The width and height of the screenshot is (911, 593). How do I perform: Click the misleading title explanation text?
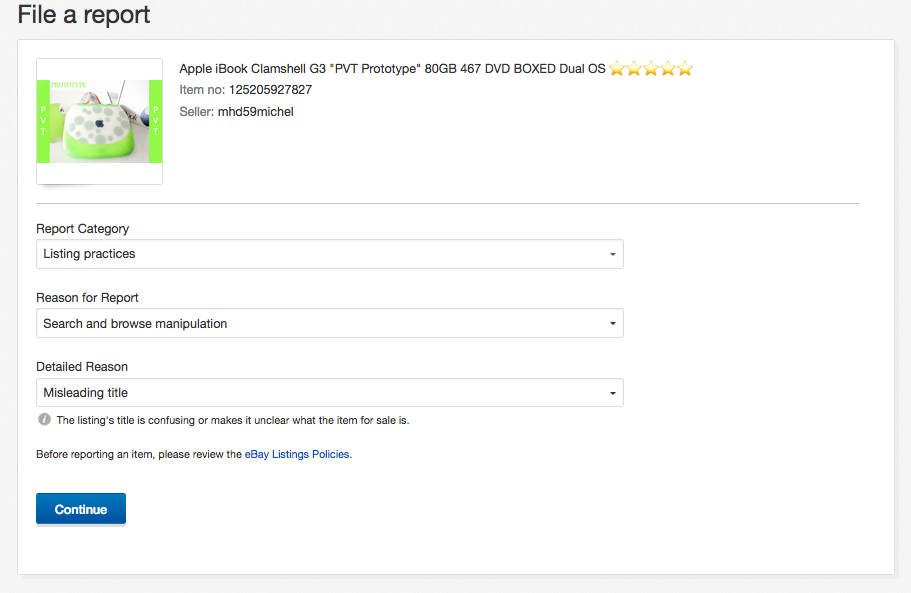[233, 420]
